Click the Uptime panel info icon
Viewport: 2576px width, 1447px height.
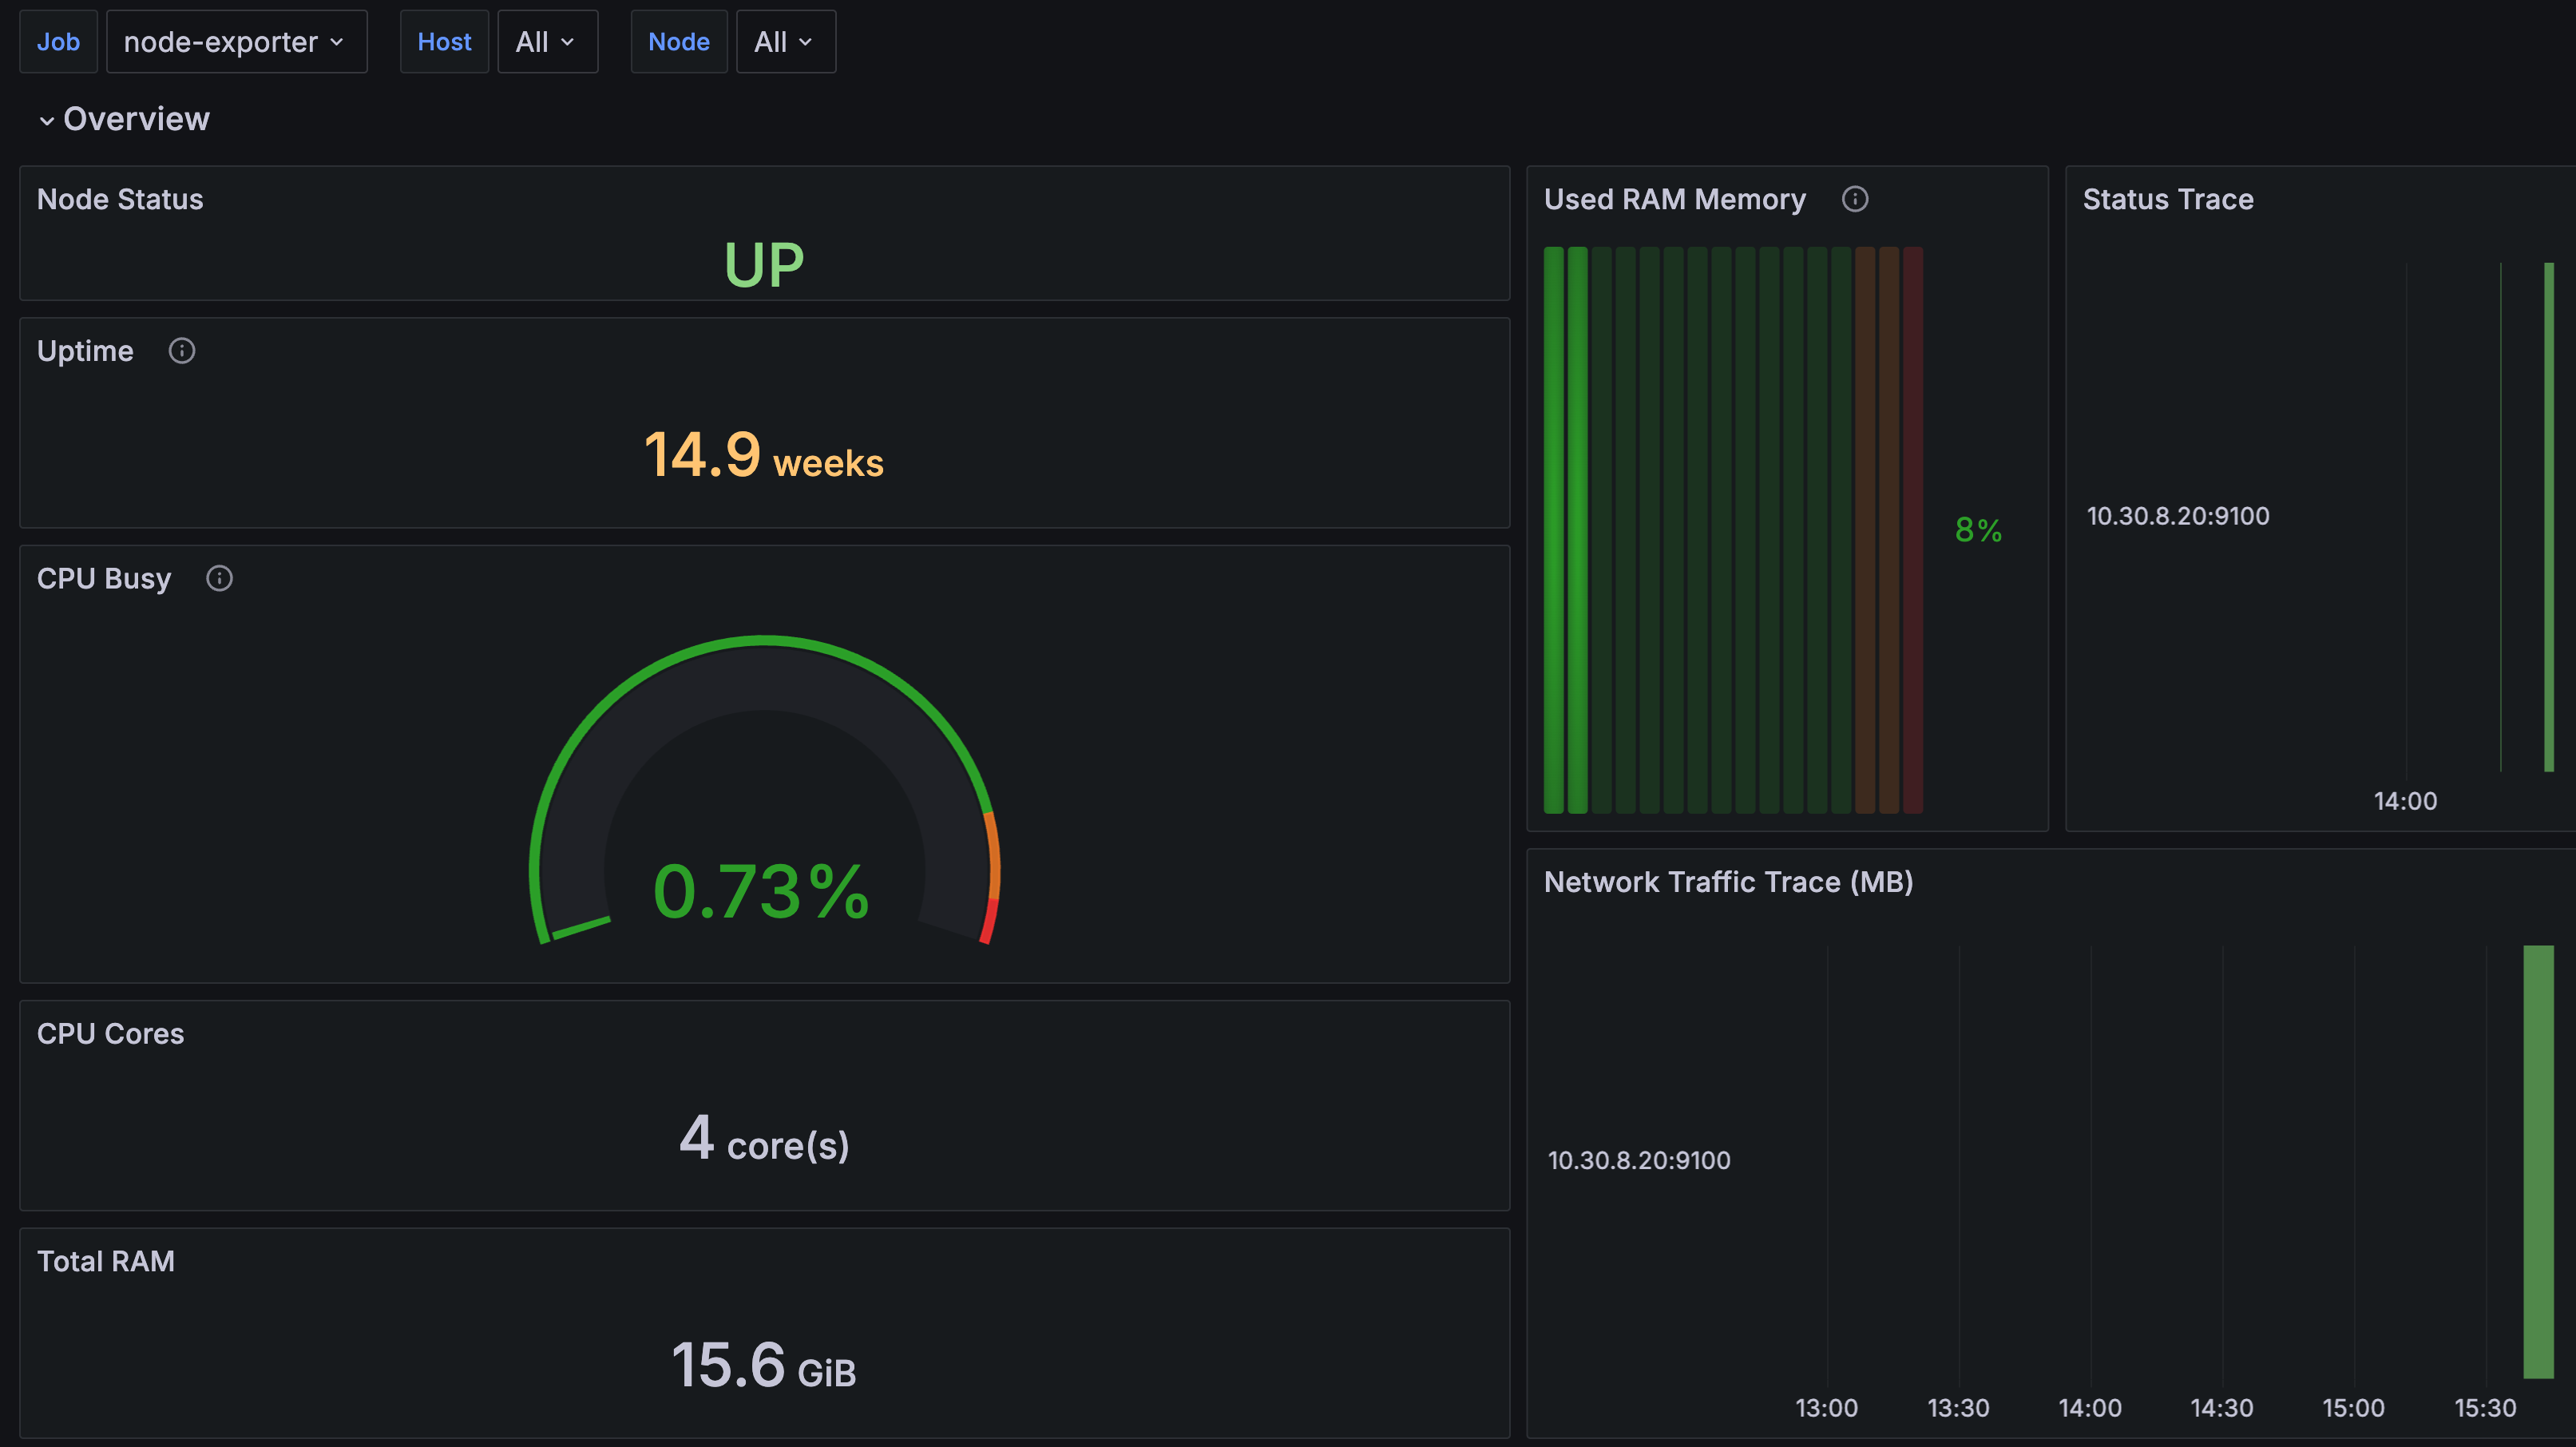tap(181, 351)
